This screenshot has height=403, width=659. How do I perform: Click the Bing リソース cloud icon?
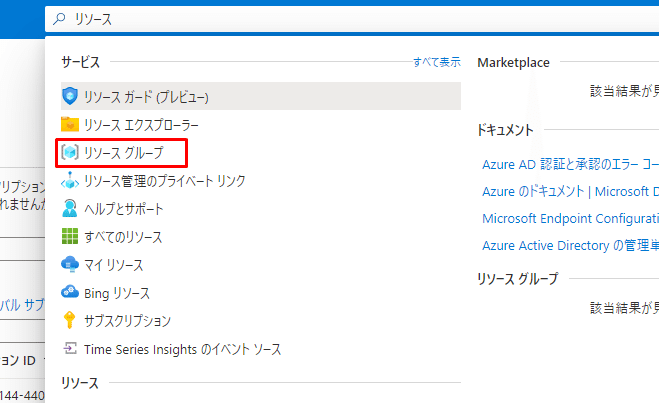tap(70, 292)
